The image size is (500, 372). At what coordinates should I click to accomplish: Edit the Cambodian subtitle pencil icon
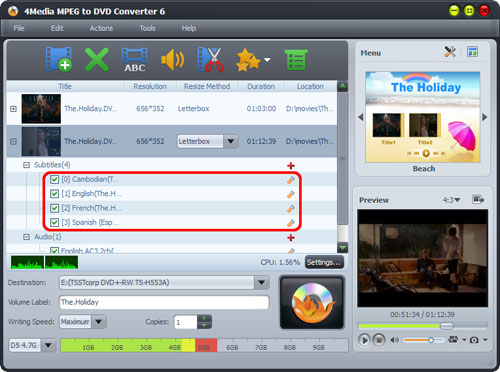point(291,180)
